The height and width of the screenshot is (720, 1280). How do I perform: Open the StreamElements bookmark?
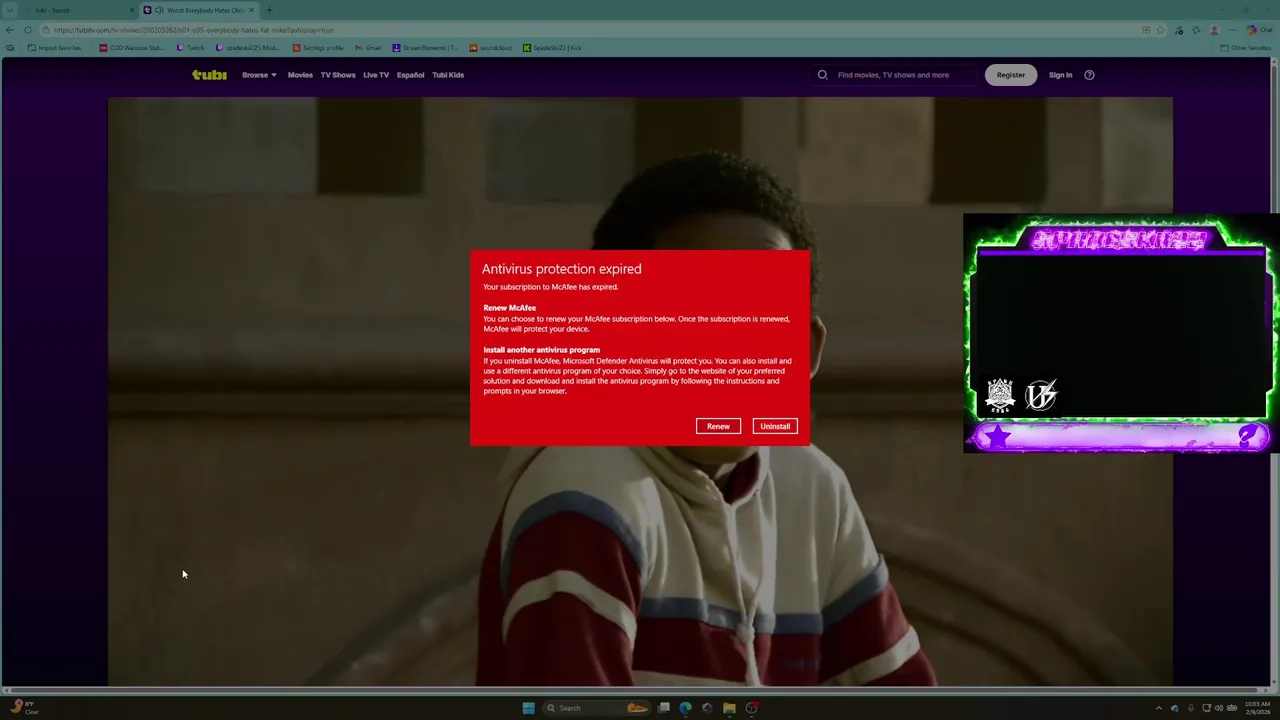tap(425, 48)
